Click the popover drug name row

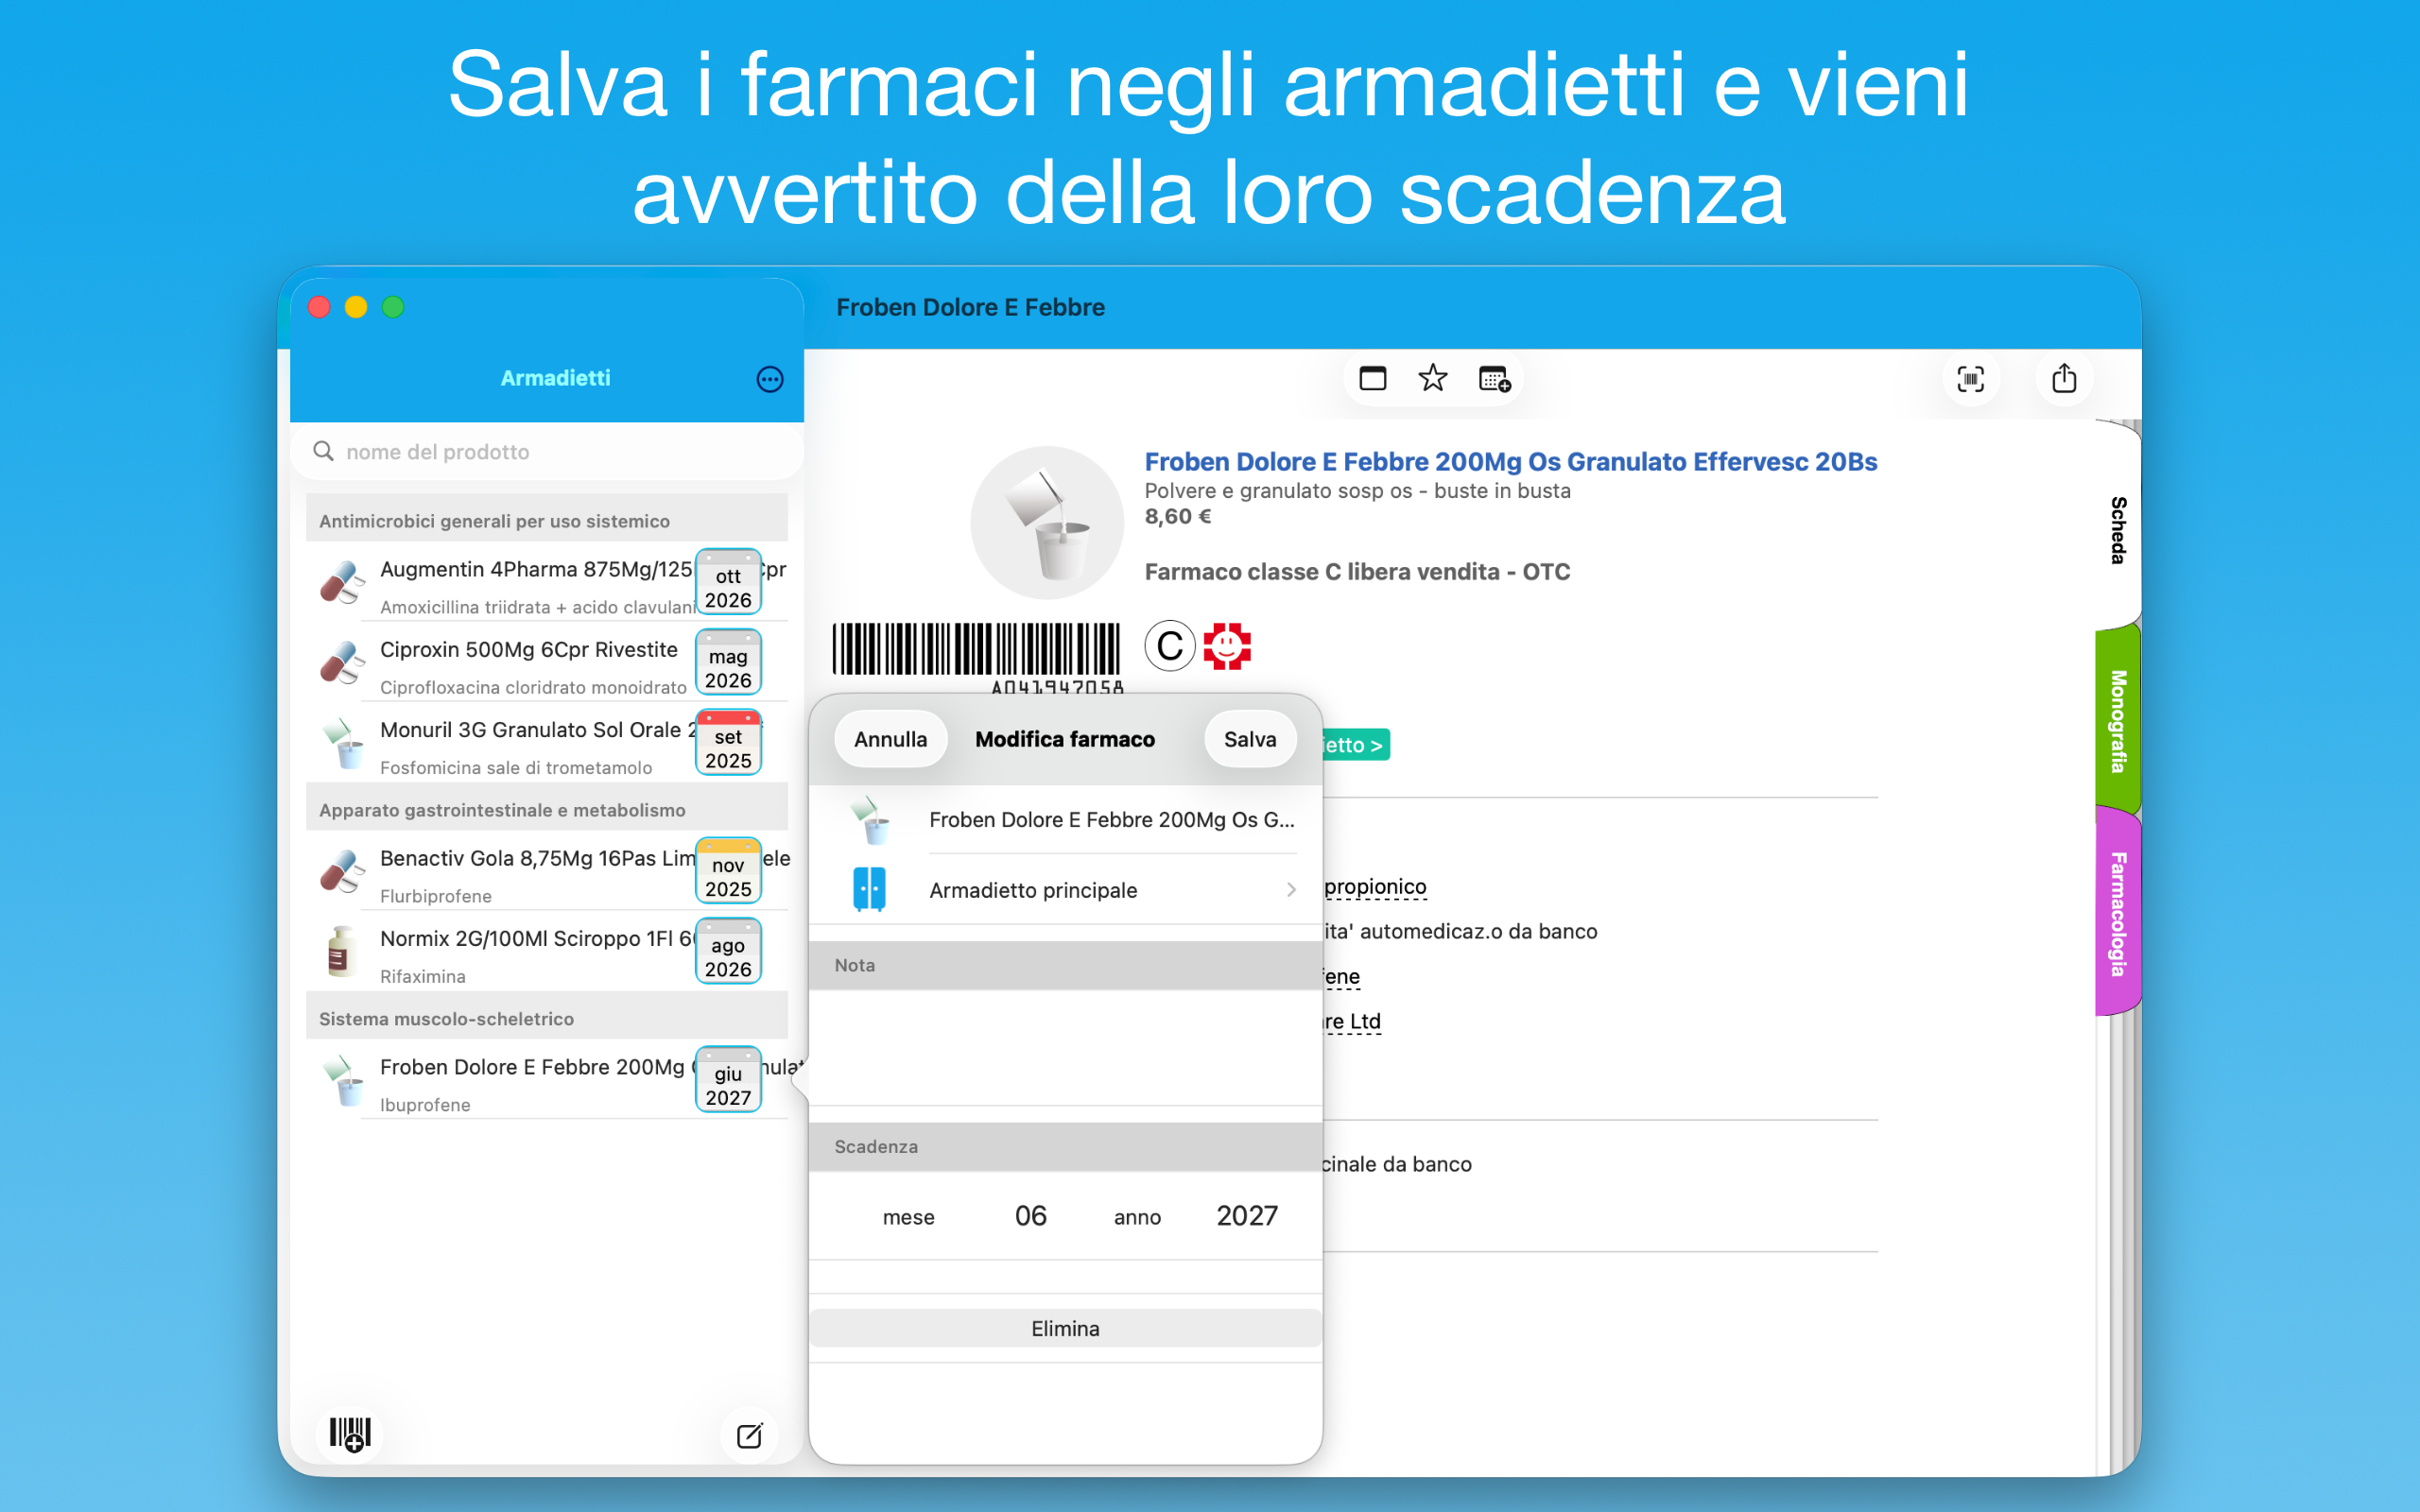coord(1065,820)
